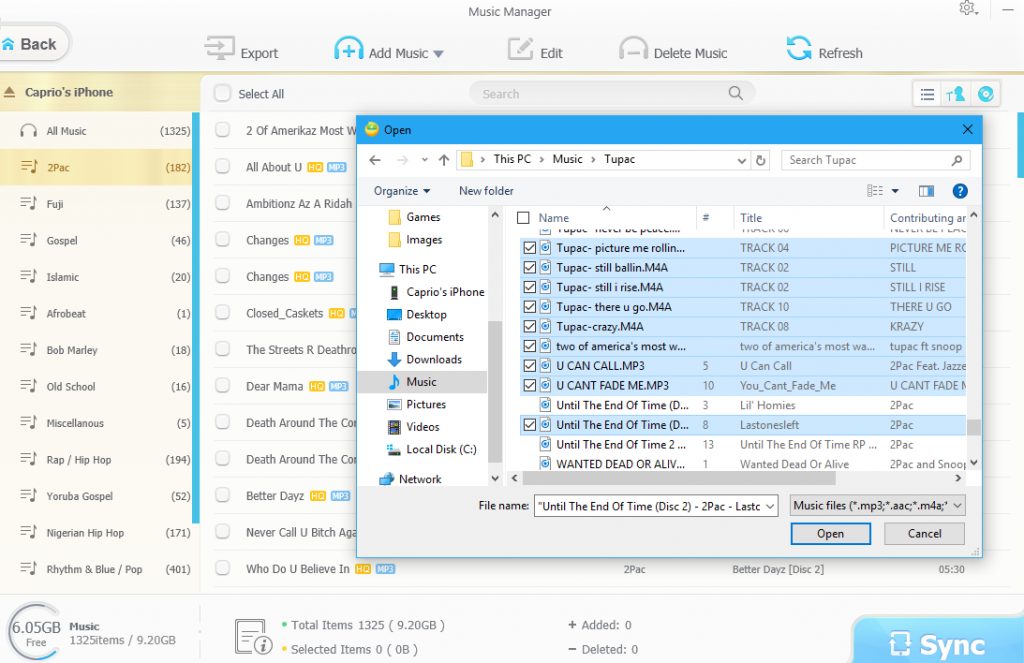Click the navigation pane vertical scrollbar
The image size is (1024, 663).
(495, 391)
